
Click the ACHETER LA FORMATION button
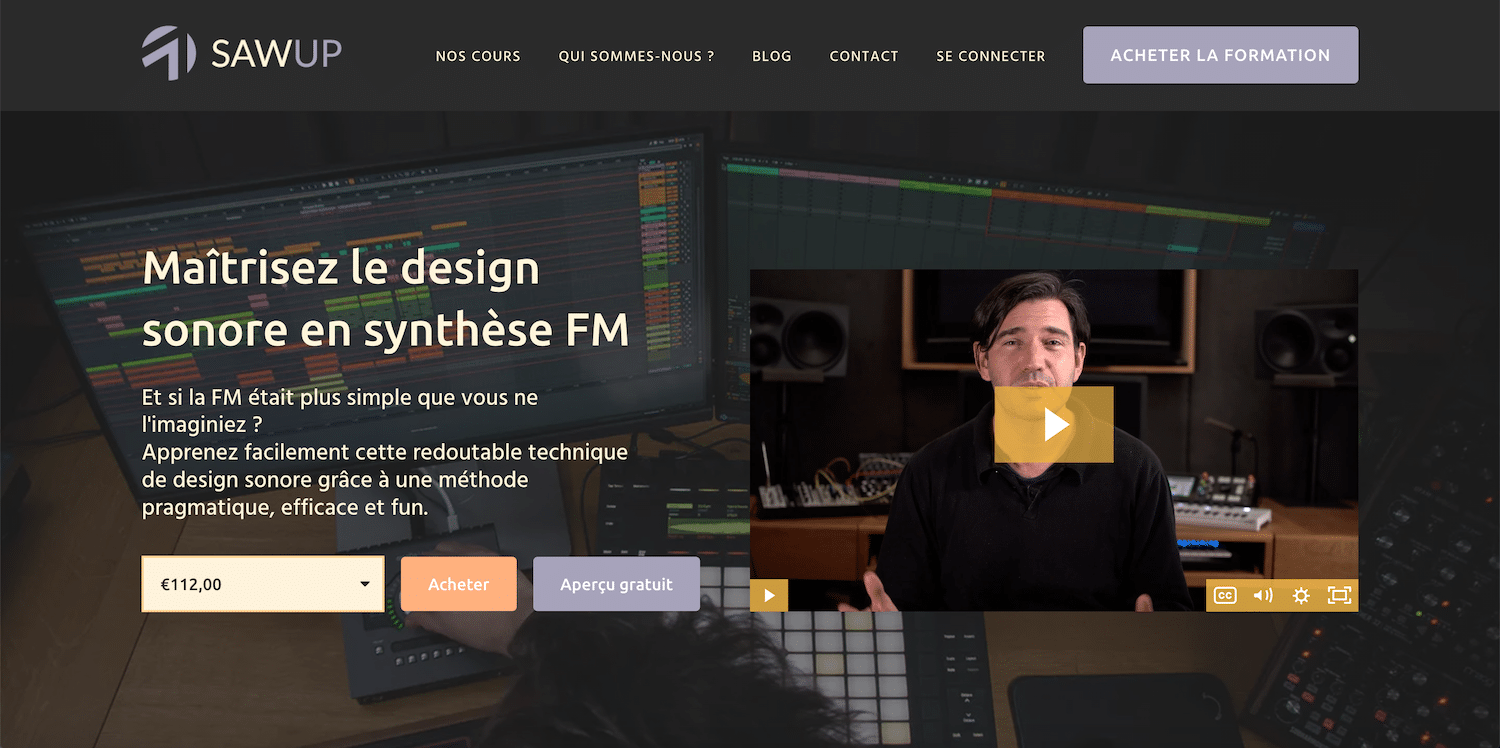[1220, 55]
